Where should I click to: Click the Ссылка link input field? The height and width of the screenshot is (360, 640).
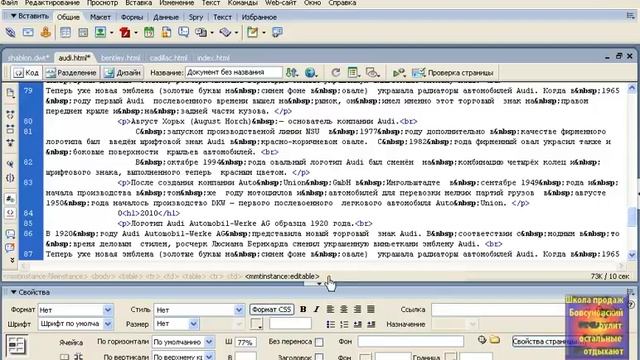coord(498,309)
